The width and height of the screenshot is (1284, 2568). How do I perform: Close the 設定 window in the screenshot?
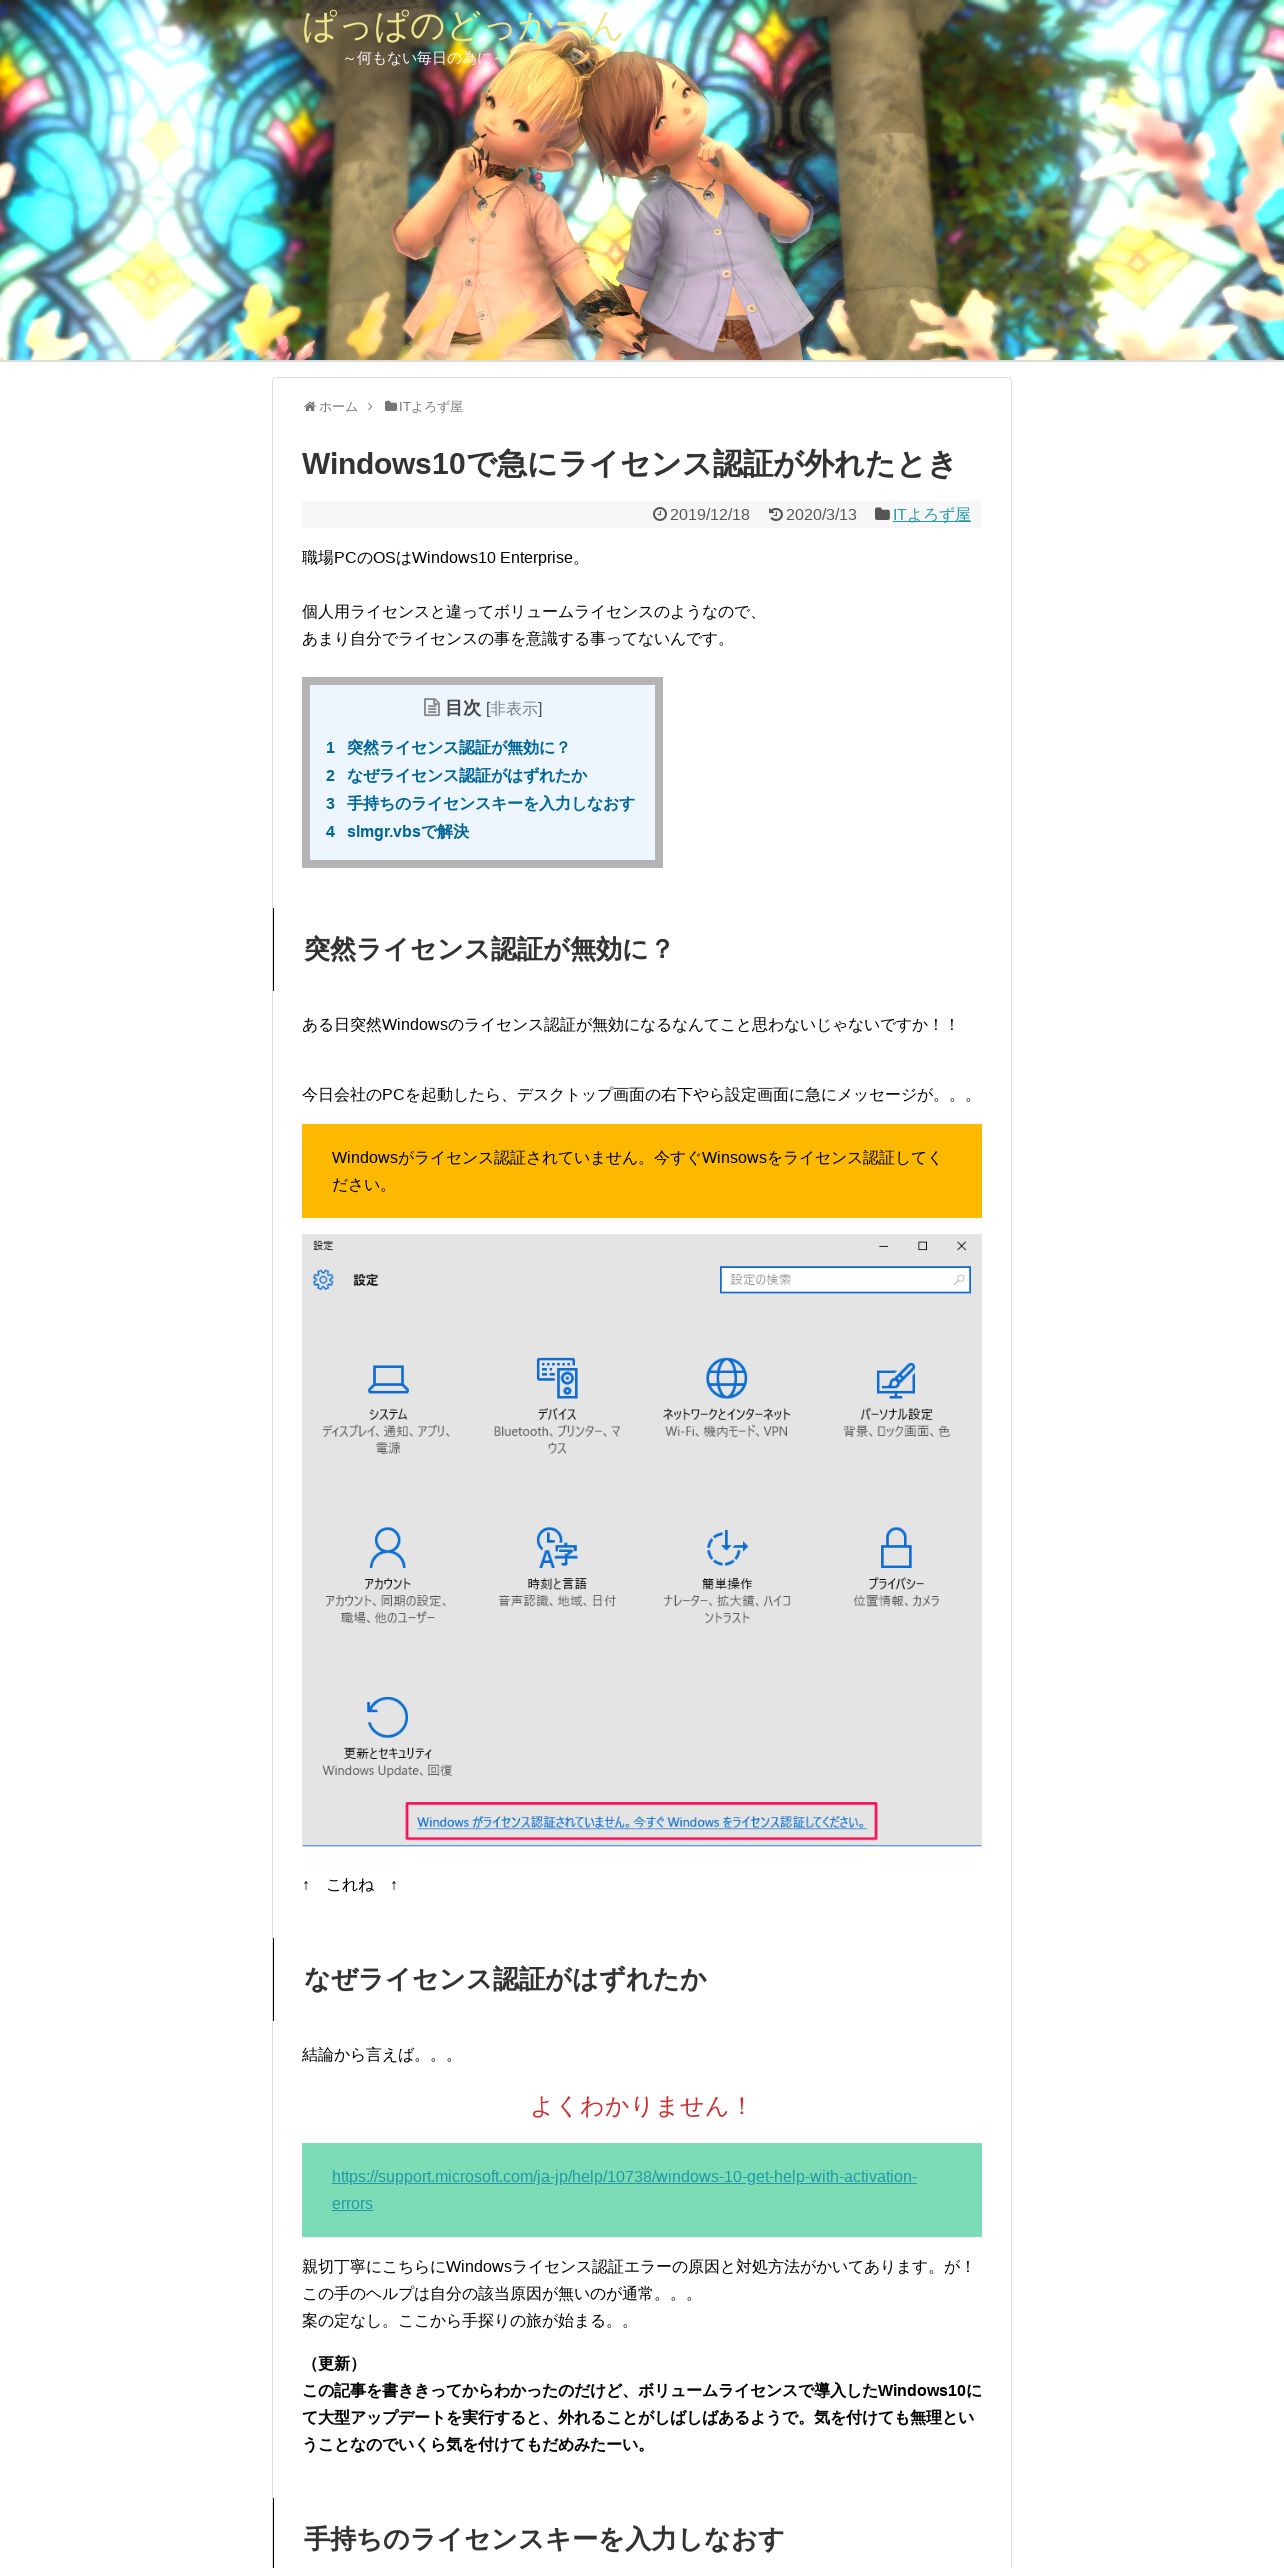pos(962,1246)
